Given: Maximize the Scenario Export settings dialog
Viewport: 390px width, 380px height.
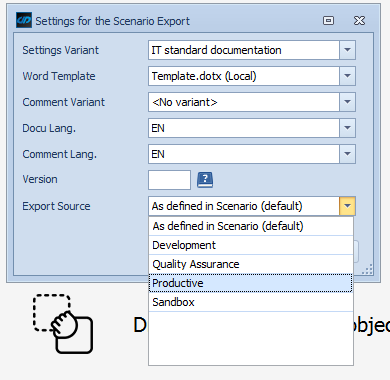Looking at the screenshot, I should pyautogui.click(x=328, y=21).
